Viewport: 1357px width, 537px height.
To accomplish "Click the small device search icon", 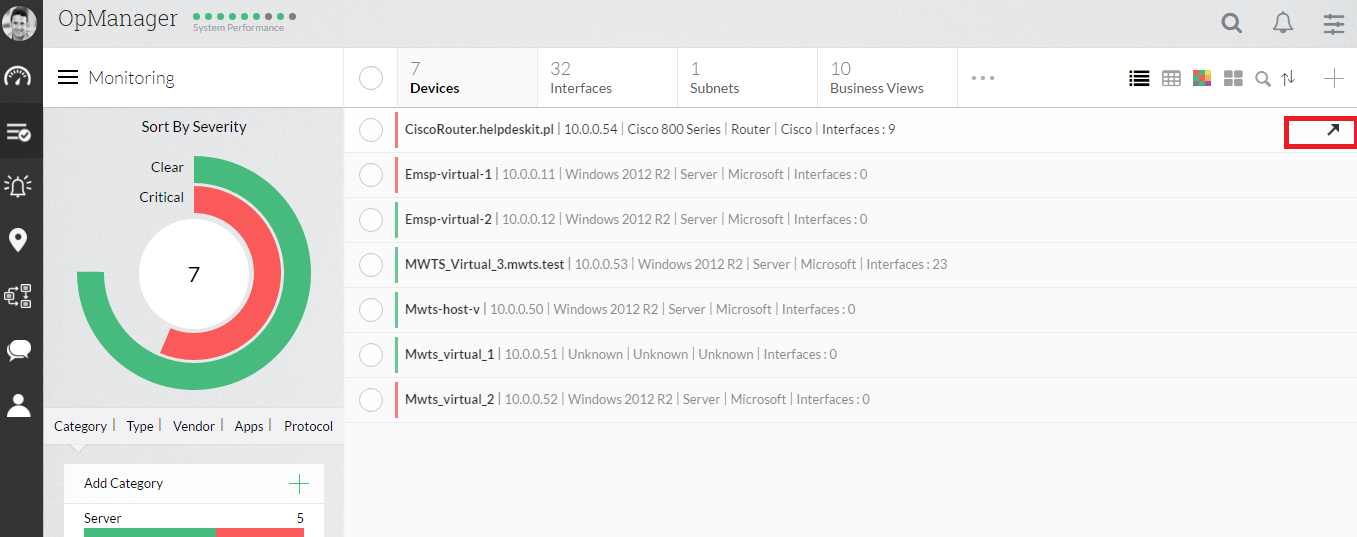I will [x=1263, y=78].
